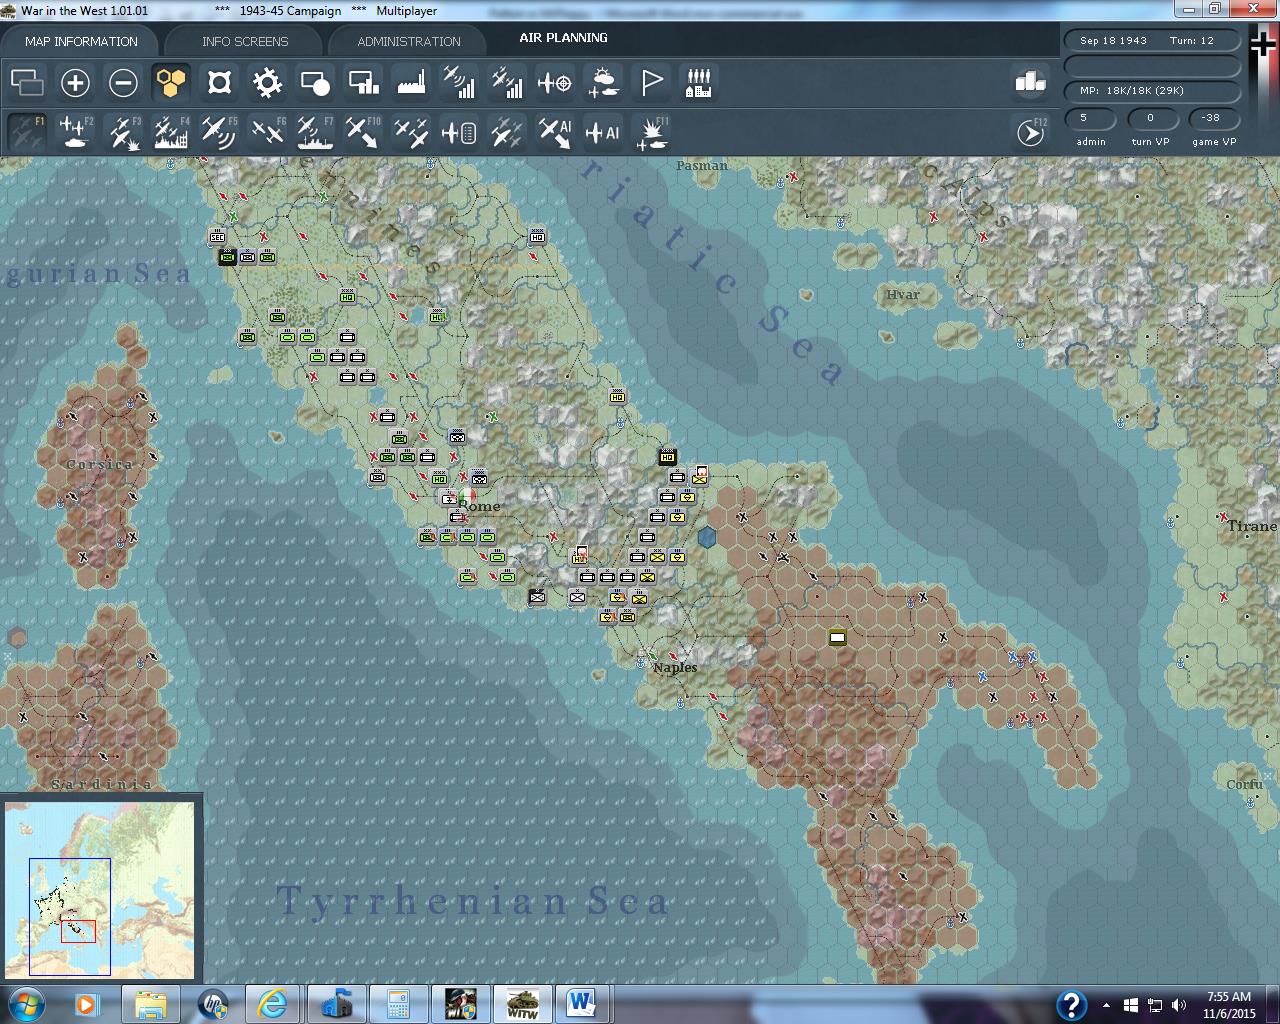The image size is (1280, 1024).
Task: Click the Naples city label on map
Action: (675, 667)
